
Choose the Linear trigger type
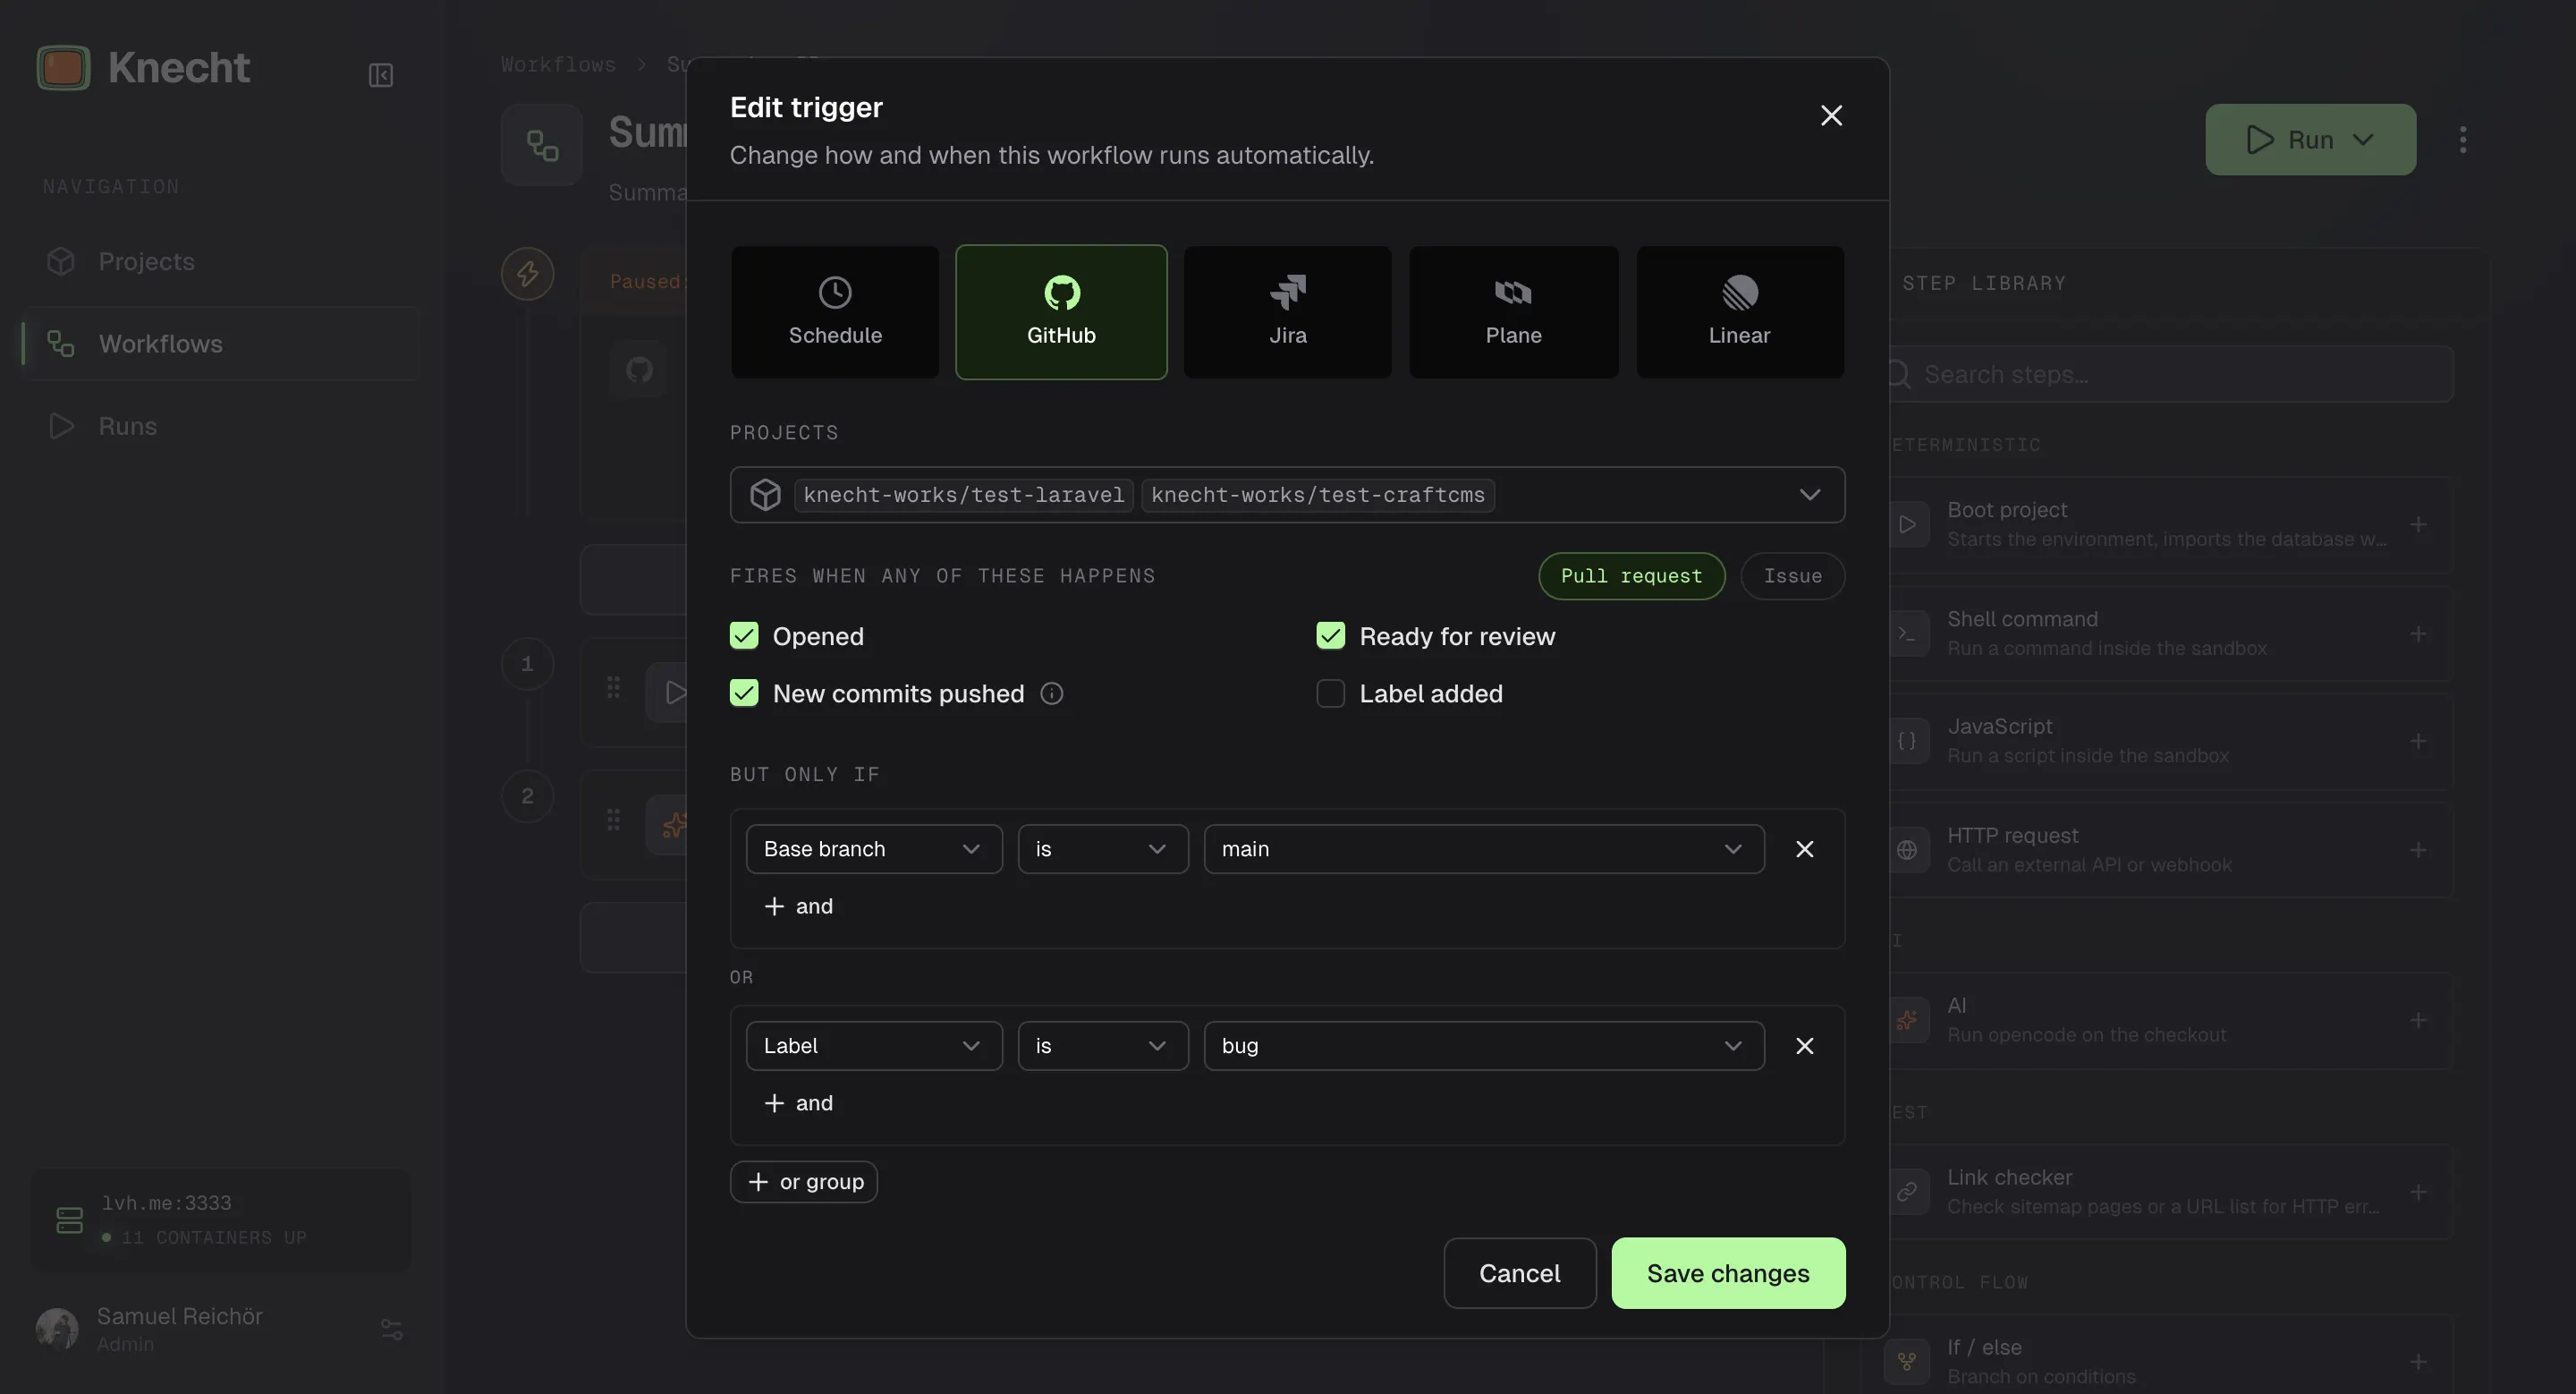(1739, 312)
